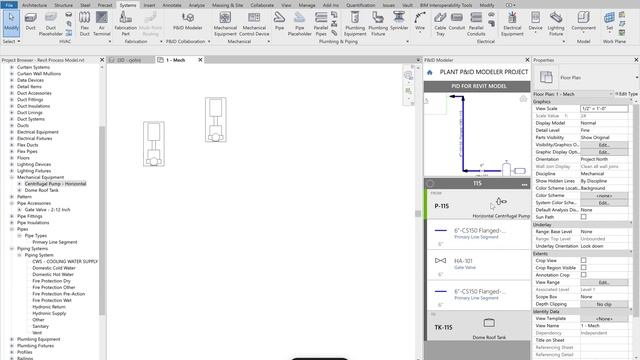
Task: Select Mechanical Control Device tool
Action: tap(254, 24)
